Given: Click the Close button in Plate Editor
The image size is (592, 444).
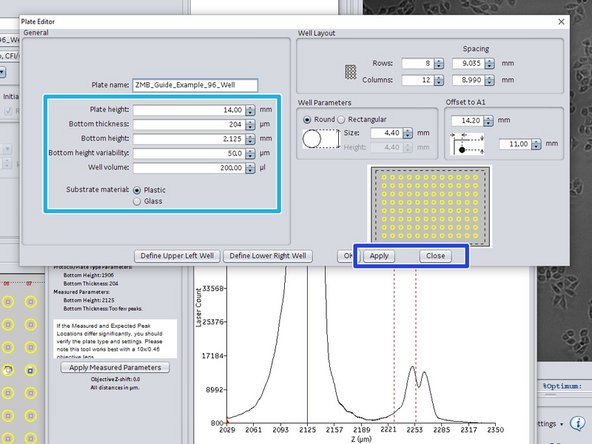Looking at the screenshot, I should coord(435,256).
